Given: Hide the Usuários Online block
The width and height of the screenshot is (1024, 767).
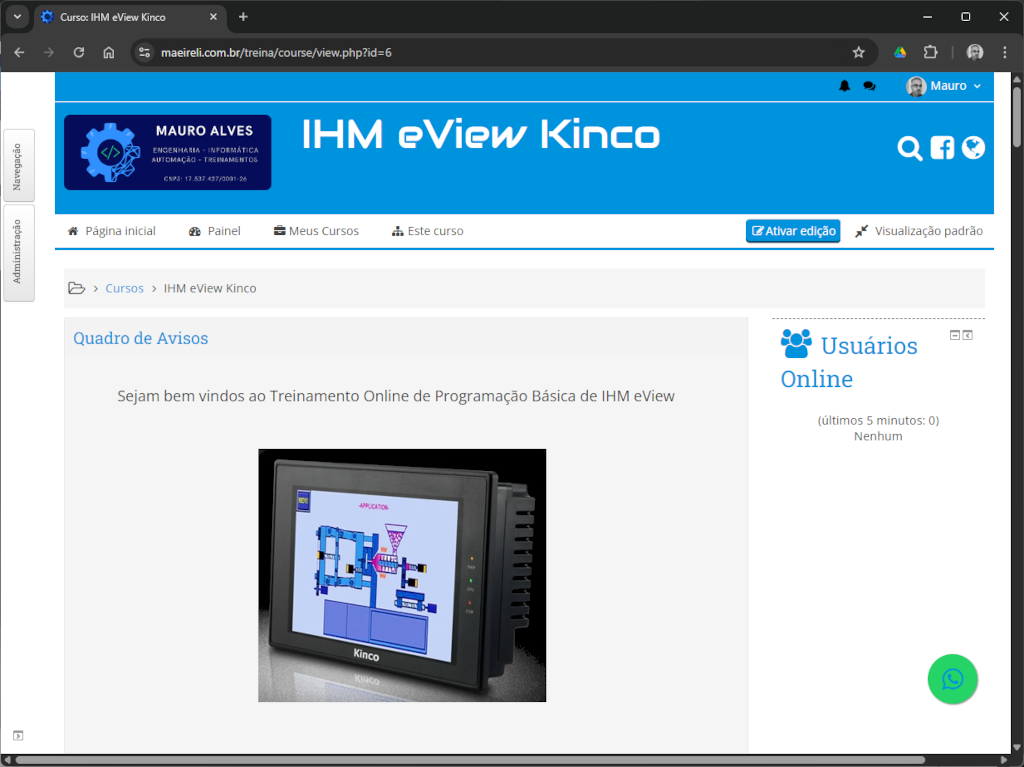Looking at the screenshot, I should click(955, 335).
